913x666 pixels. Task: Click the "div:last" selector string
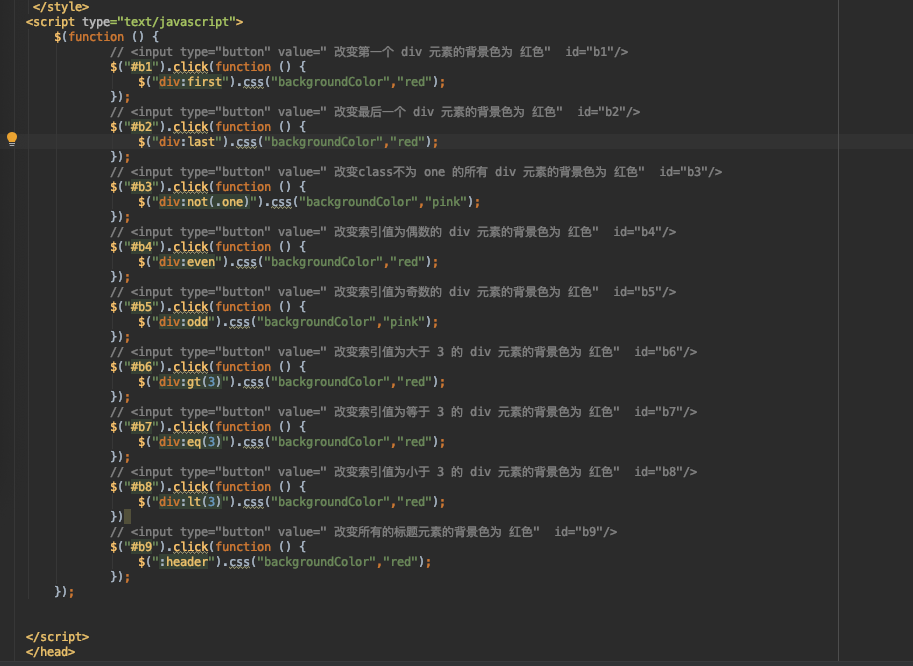click(x=187, y=142)
